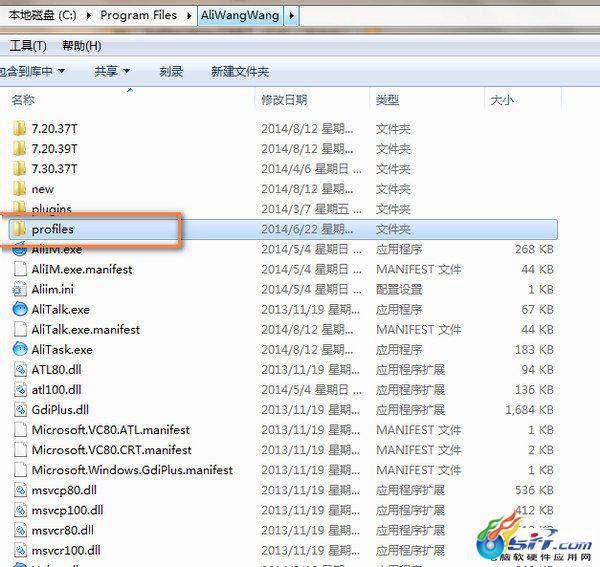Click the GdiPlus.dll file icon

pos(20,410)
